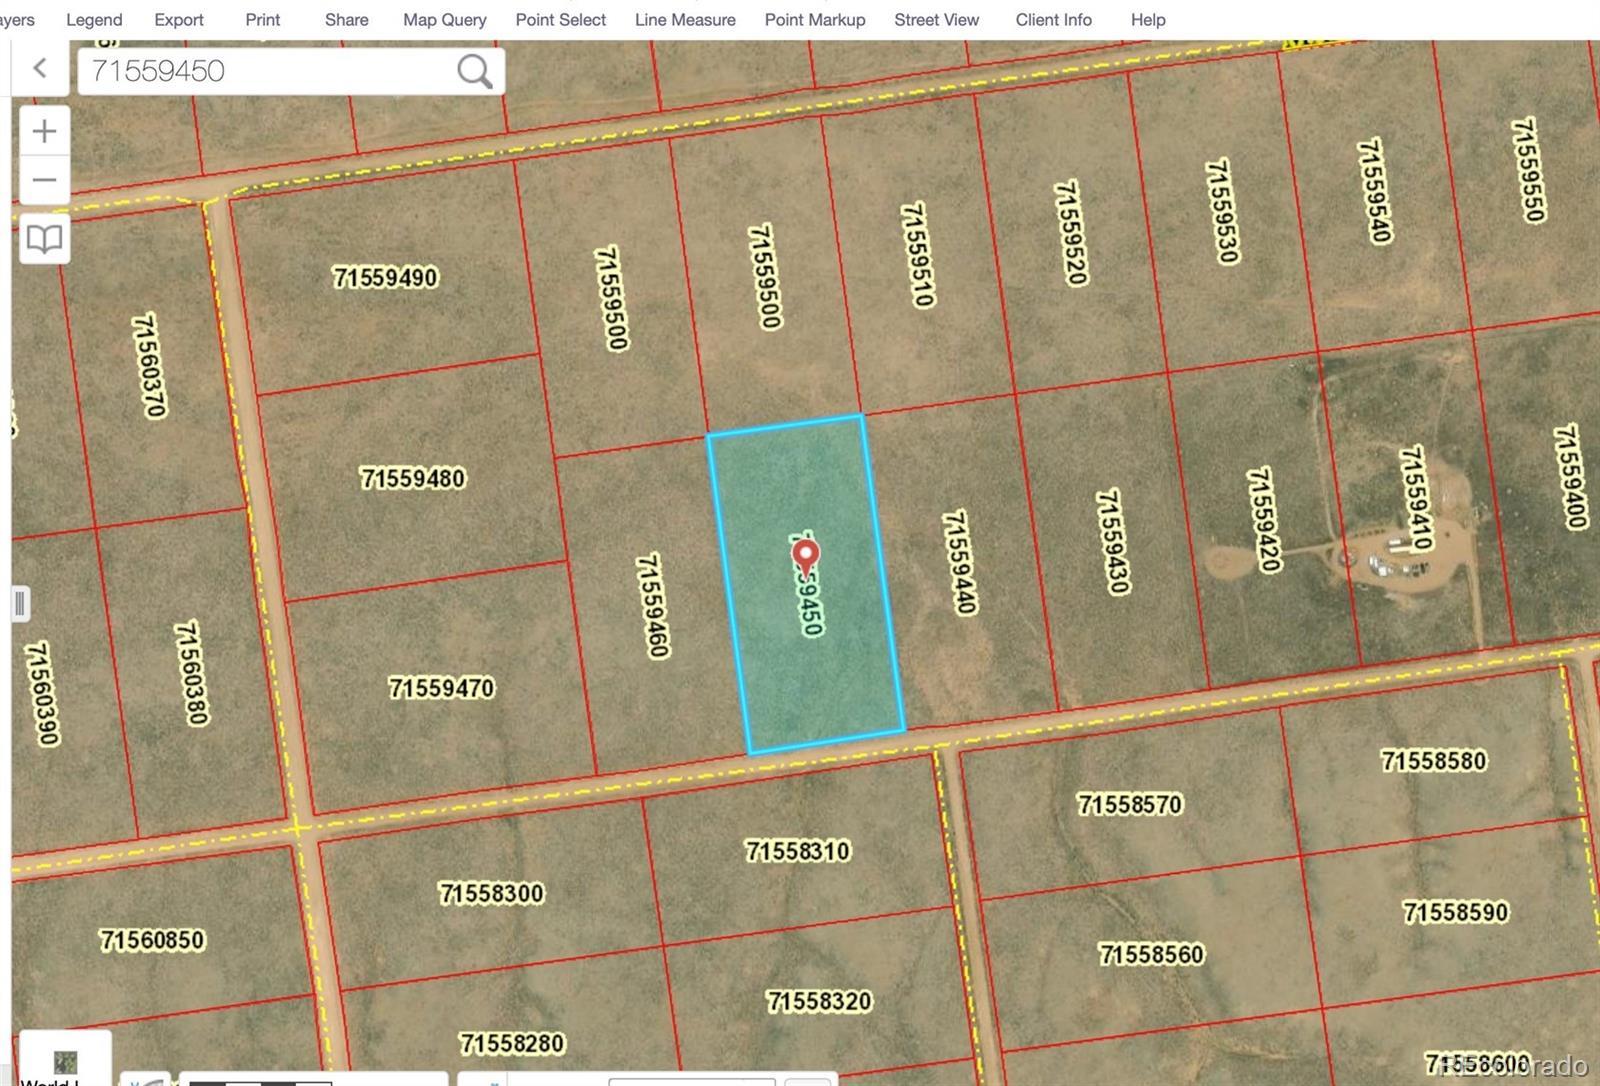Open the book icon below zoom controls

coord(44,239)
